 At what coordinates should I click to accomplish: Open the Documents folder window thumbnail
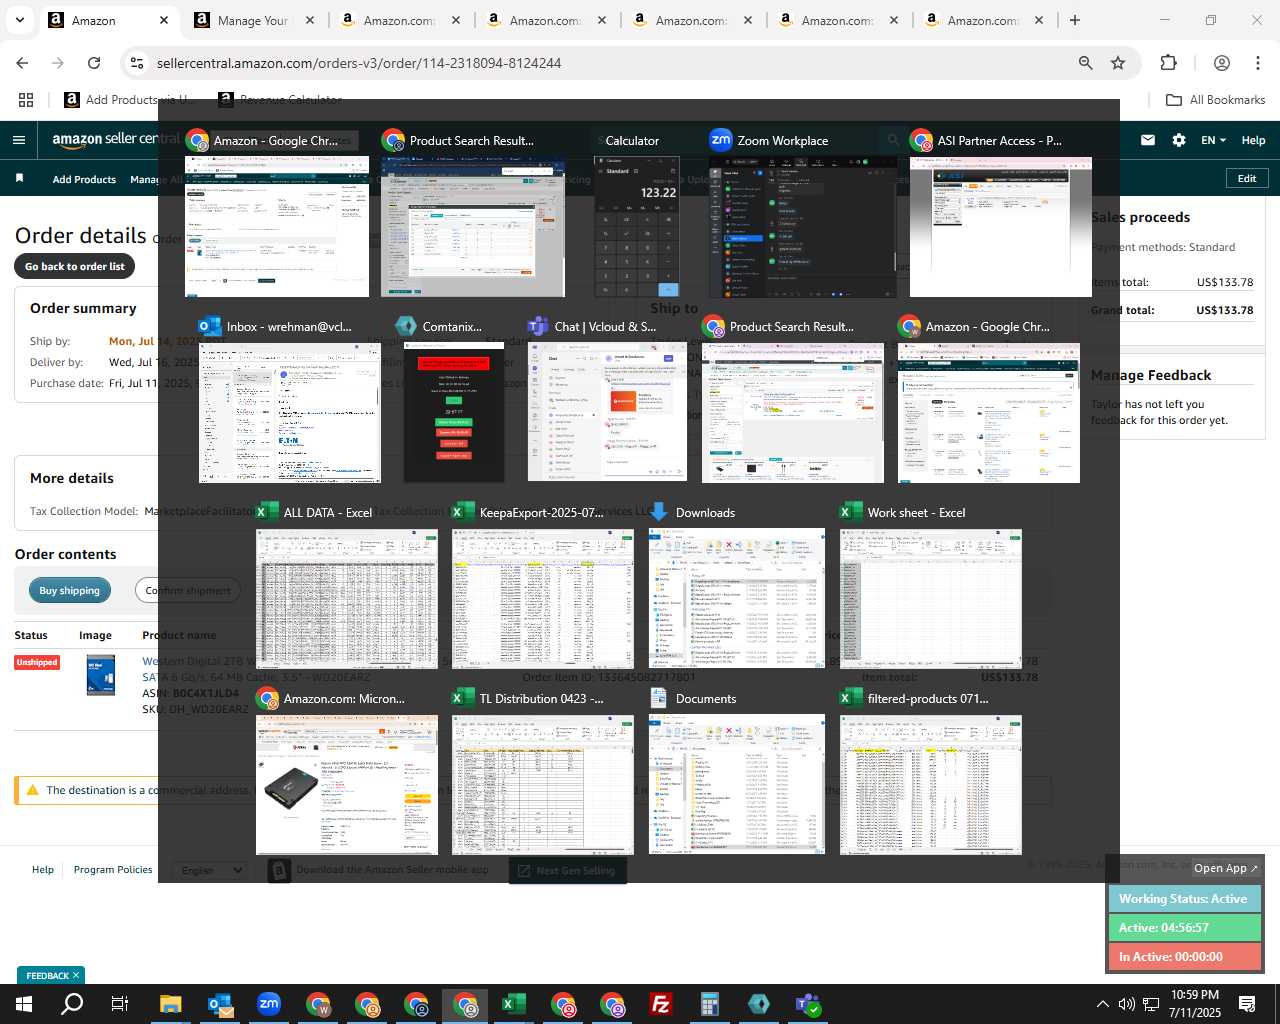pyautogui.click(x=737, y=785)
